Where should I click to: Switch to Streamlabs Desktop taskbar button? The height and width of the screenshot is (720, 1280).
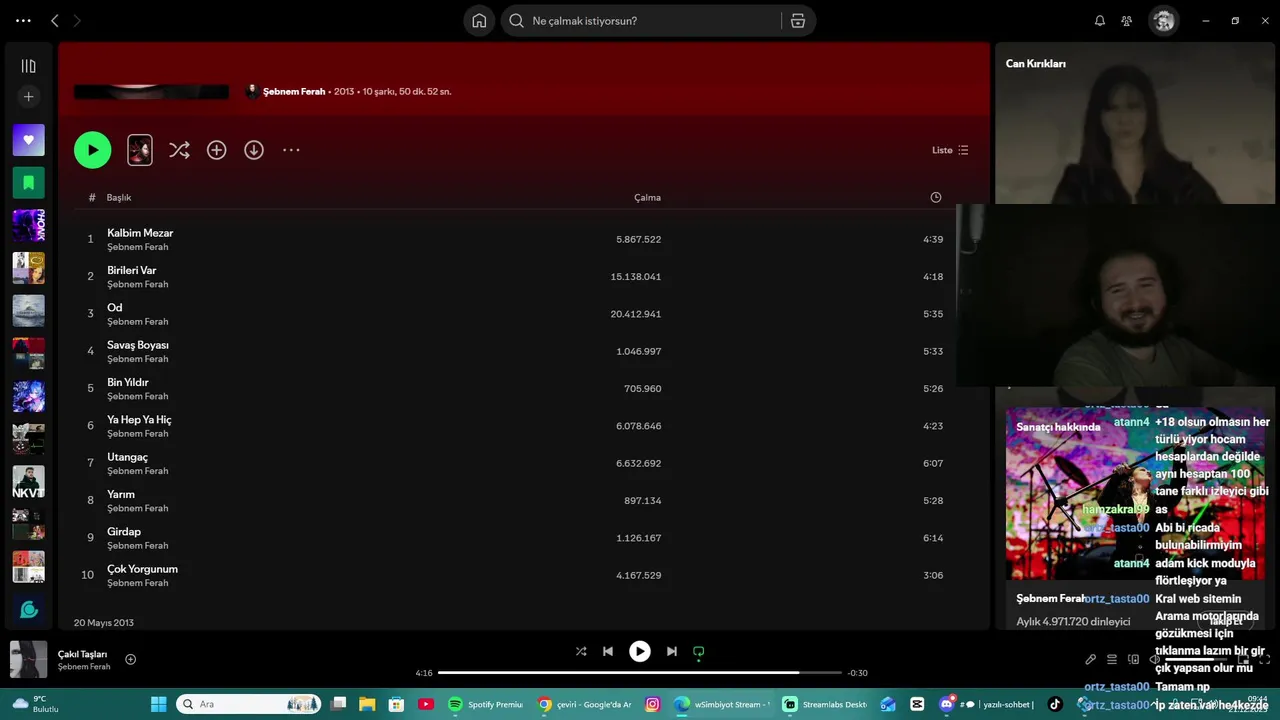click(825, 704)
